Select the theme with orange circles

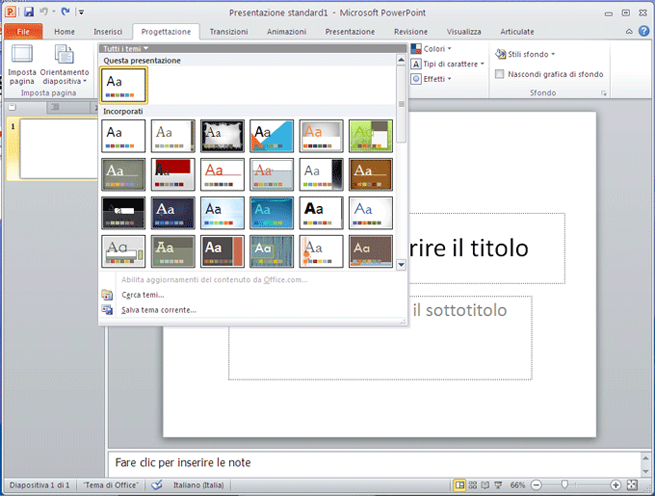321,251
